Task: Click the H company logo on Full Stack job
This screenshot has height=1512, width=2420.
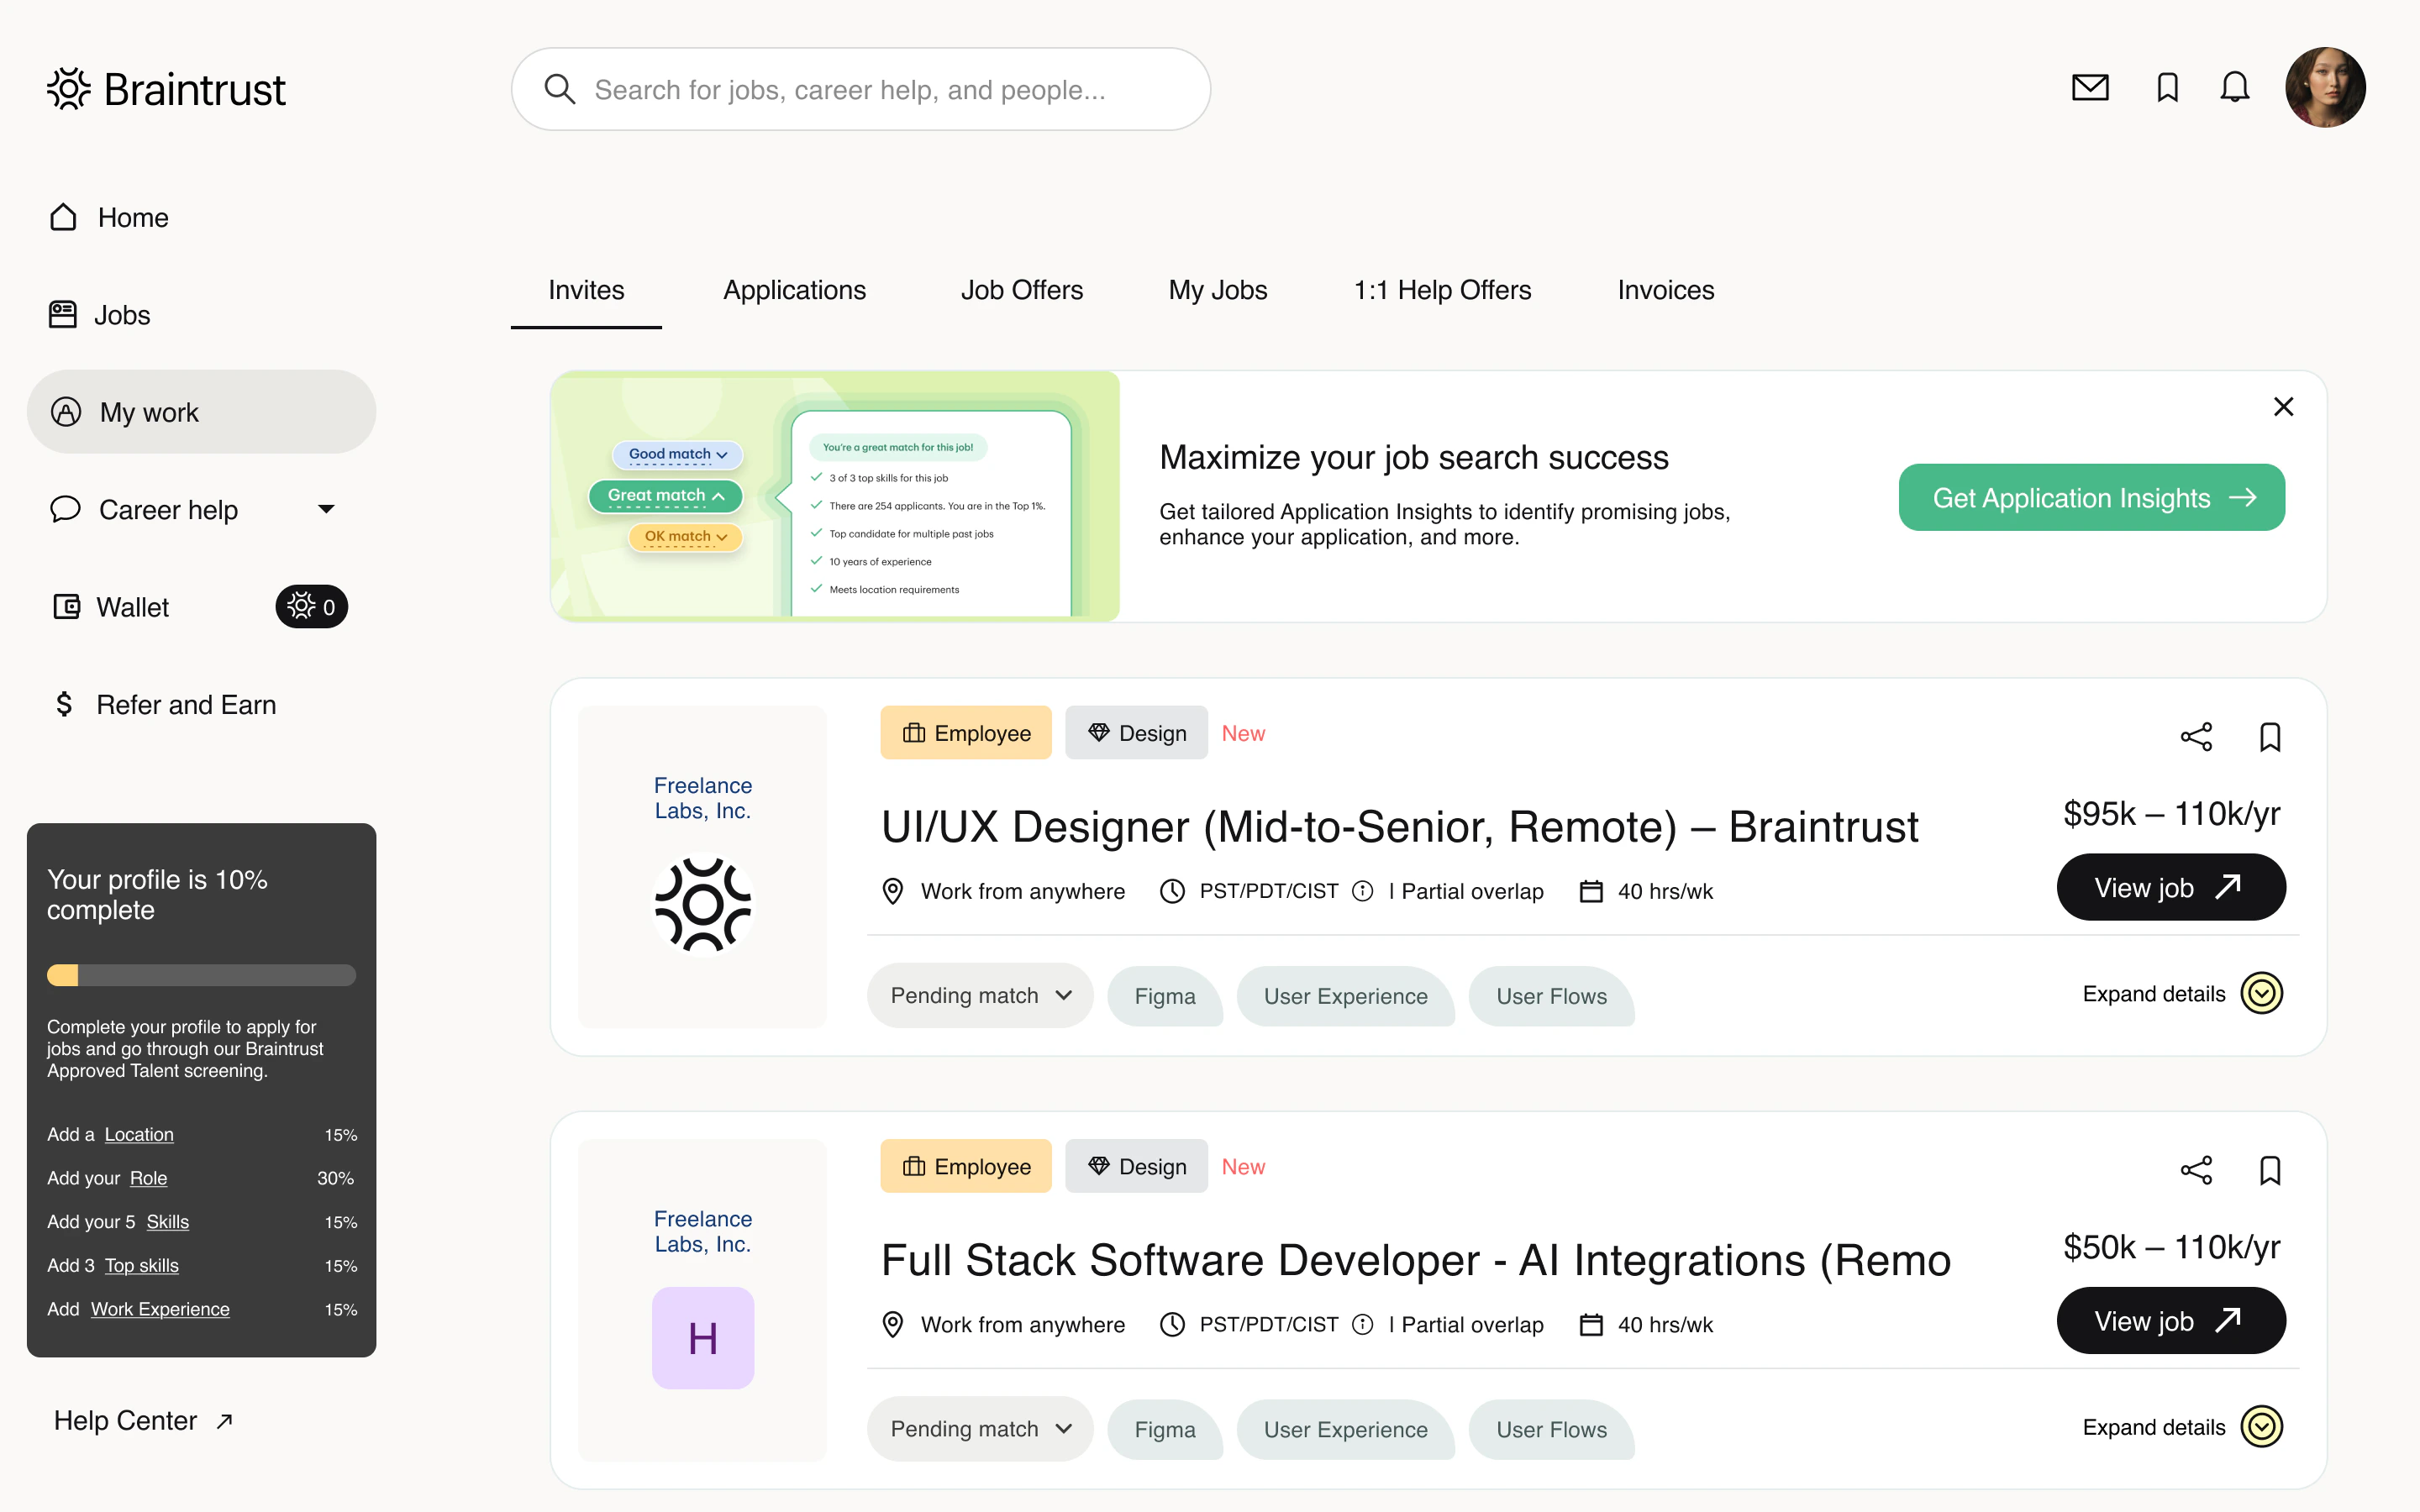Action: click(x=702, y=1338)
